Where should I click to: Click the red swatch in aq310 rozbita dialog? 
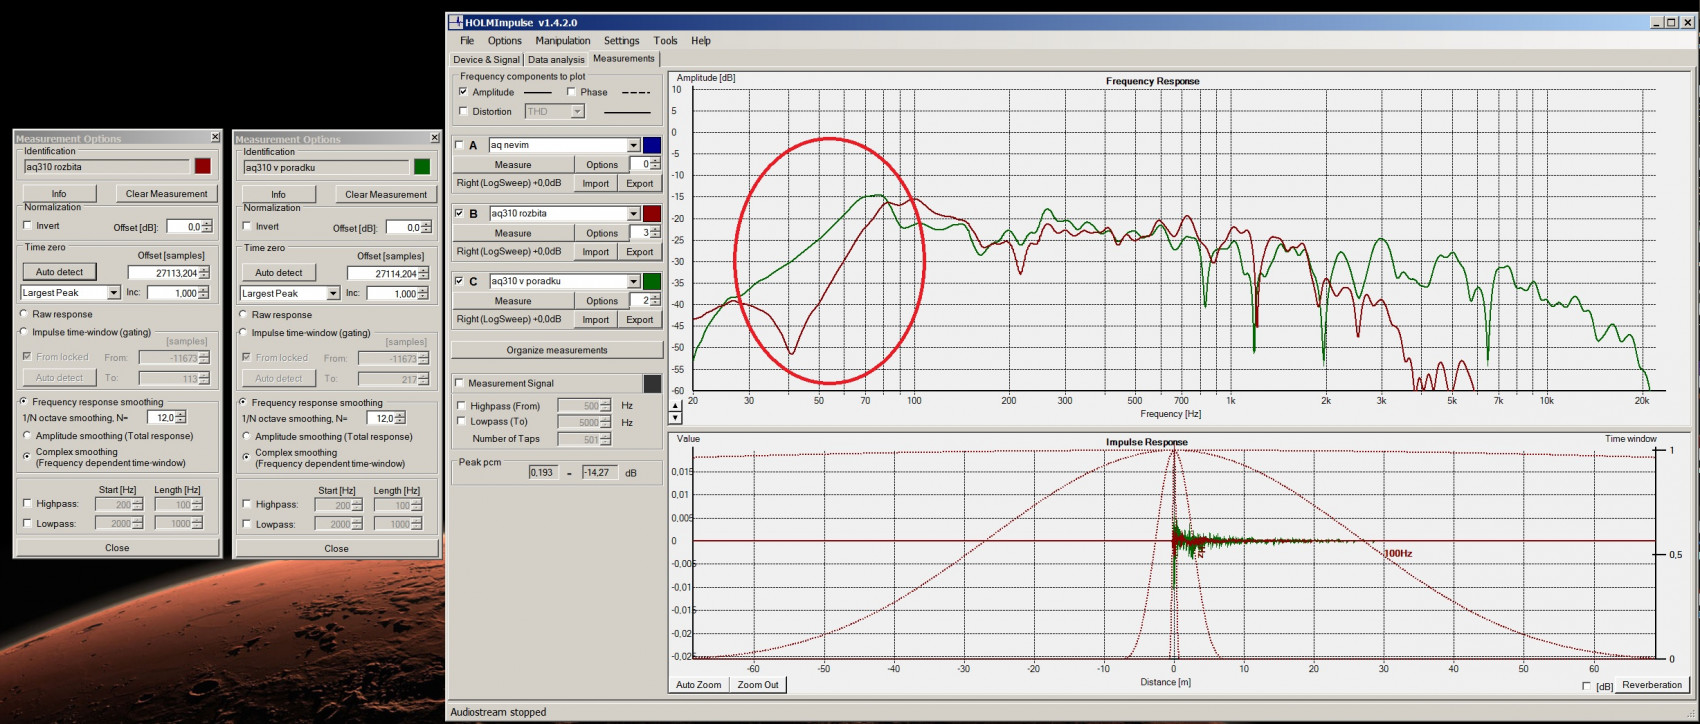coord(202,166)
